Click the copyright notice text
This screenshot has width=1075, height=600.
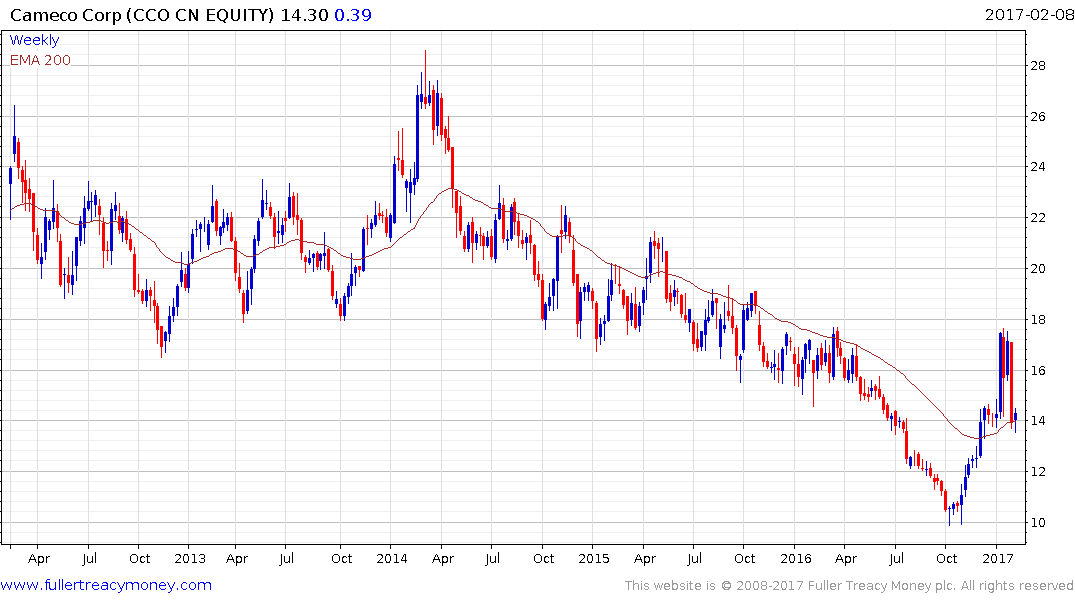click(849, 586)
